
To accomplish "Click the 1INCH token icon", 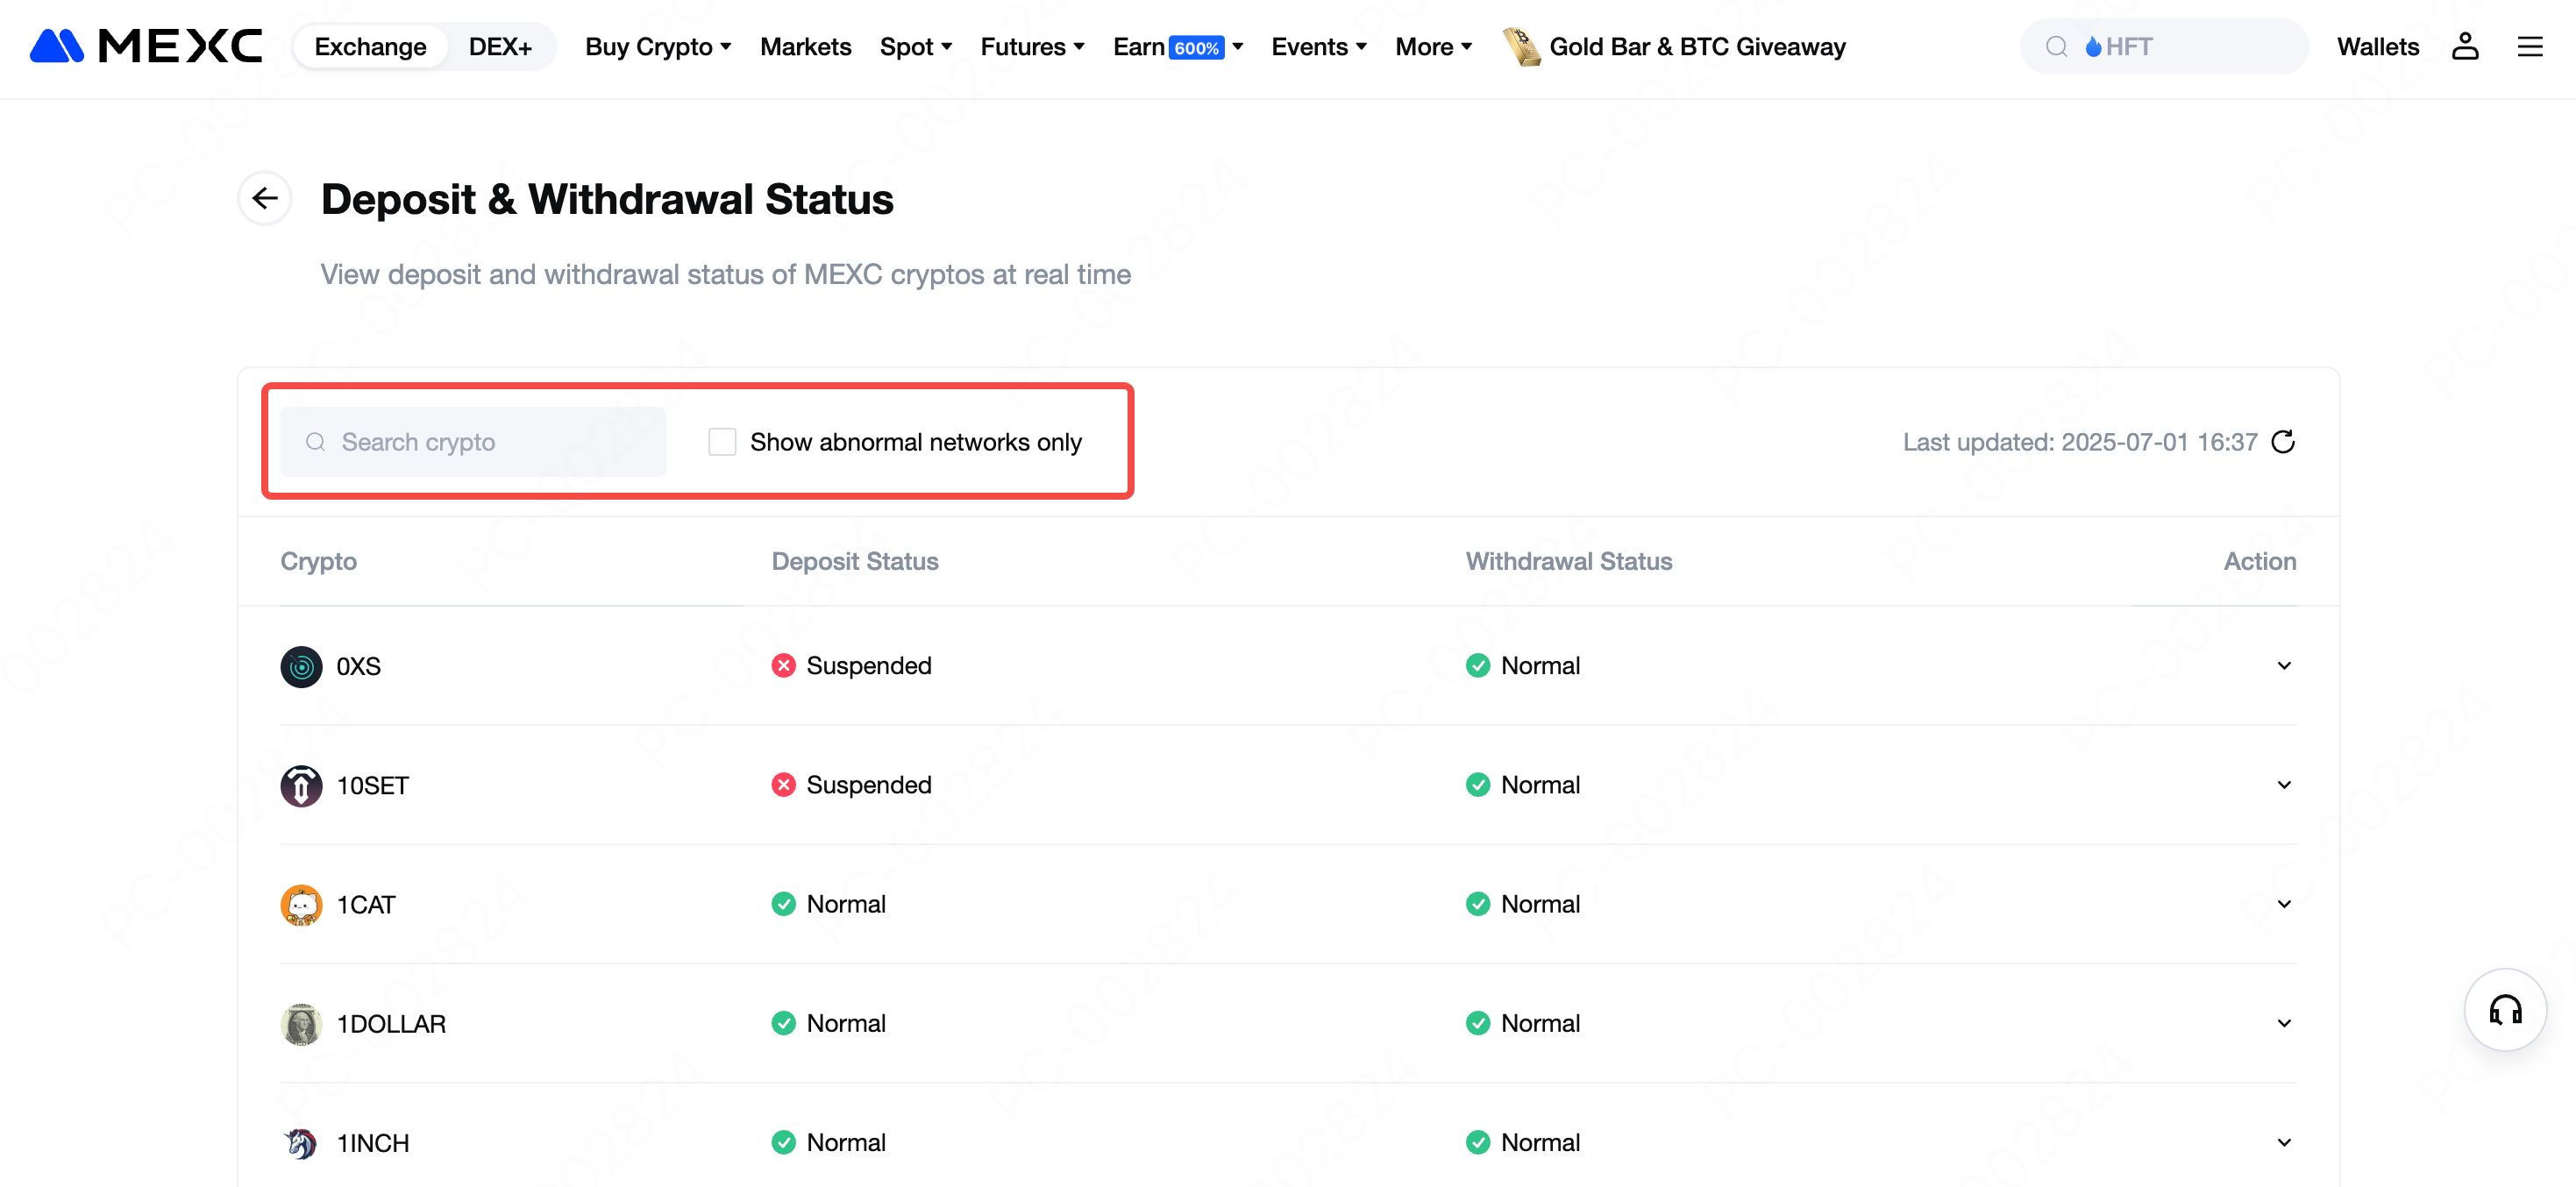I will (x=301, y=1143).
